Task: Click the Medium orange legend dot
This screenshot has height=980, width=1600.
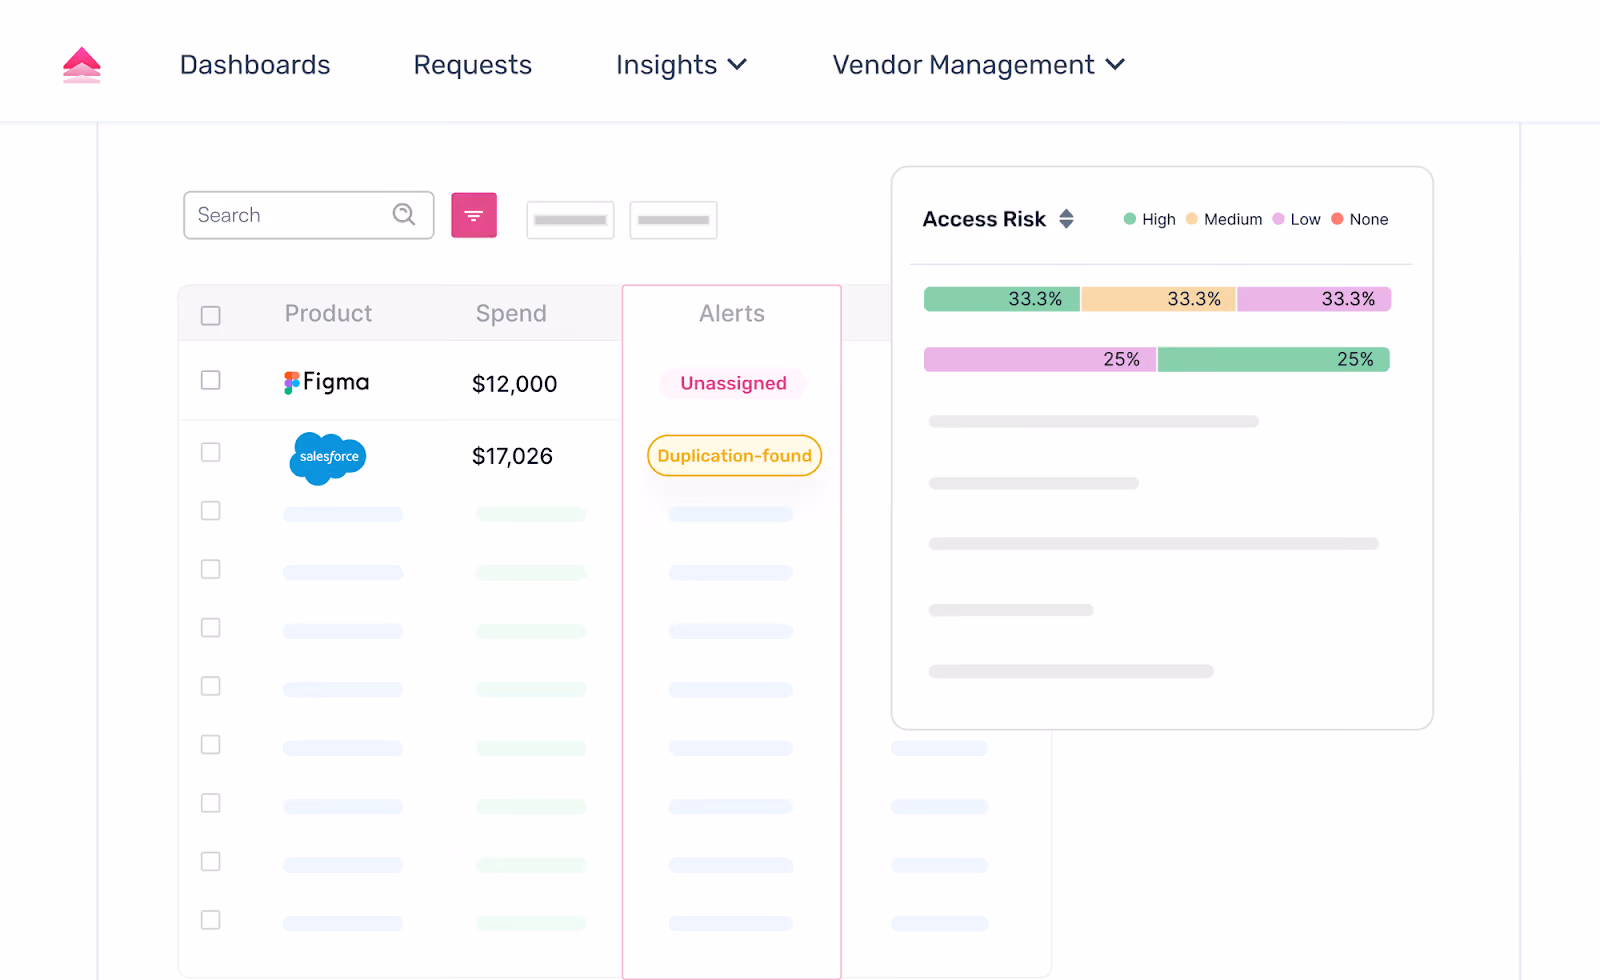Action: click(1192, 219)
